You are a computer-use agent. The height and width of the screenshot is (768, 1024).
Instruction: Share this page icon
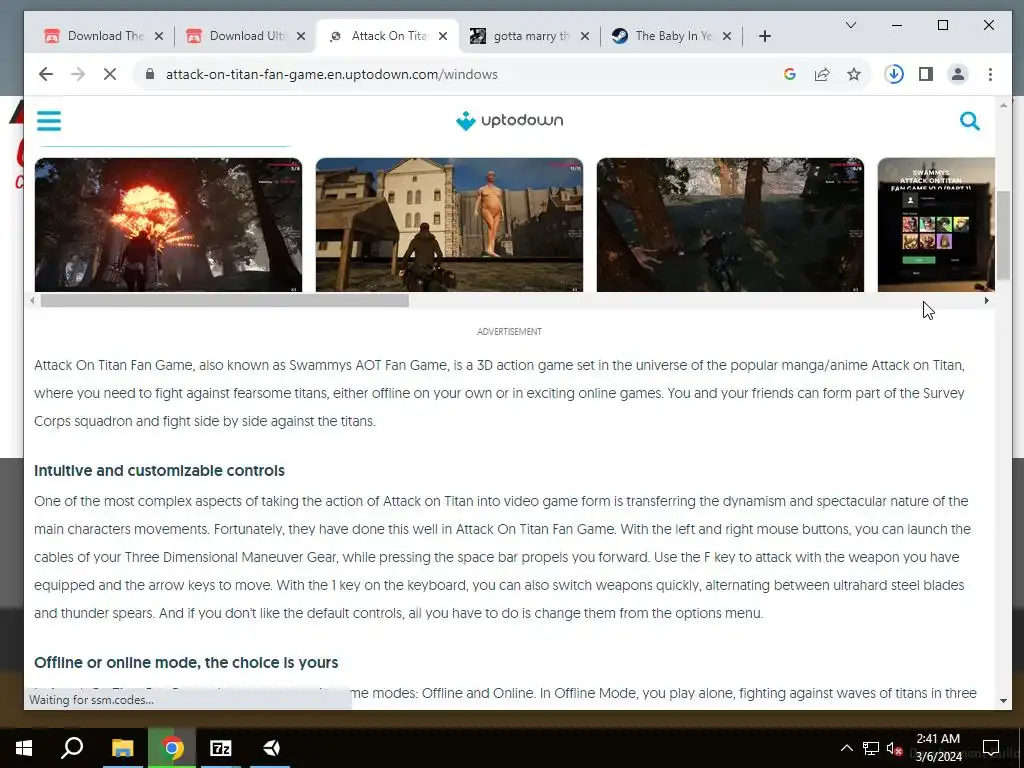pyautogui.click(x=822, y=74)
